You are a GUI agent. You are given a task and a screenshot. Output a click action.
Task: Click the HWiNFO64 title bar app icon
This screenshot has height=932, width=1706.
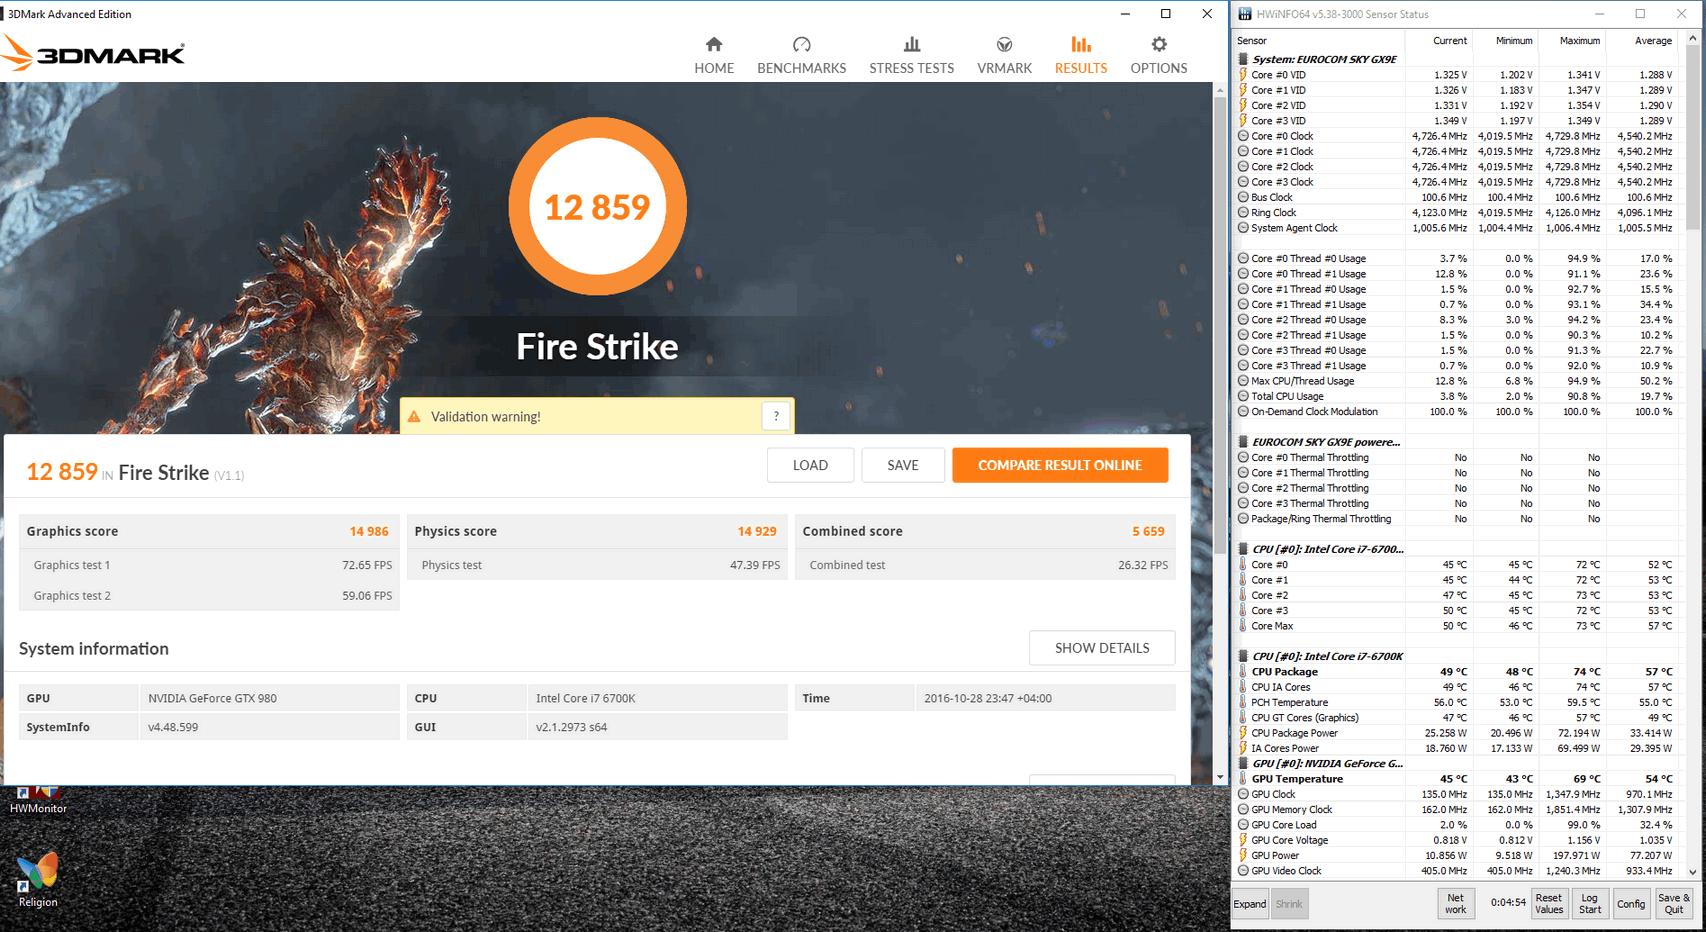point(1245,14)
